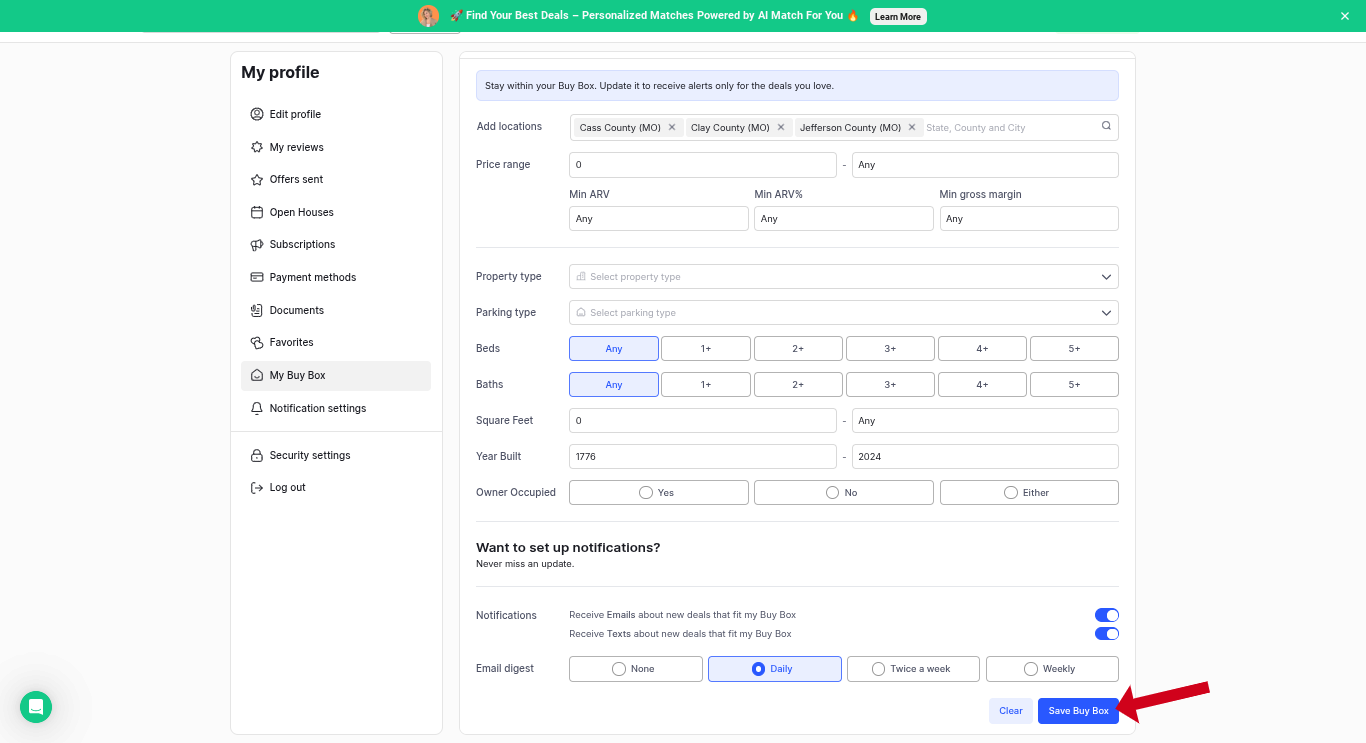This screenshot has height=743, width=1366.
Task: Click the Payment methods card icon
Action: coord(257,277)
